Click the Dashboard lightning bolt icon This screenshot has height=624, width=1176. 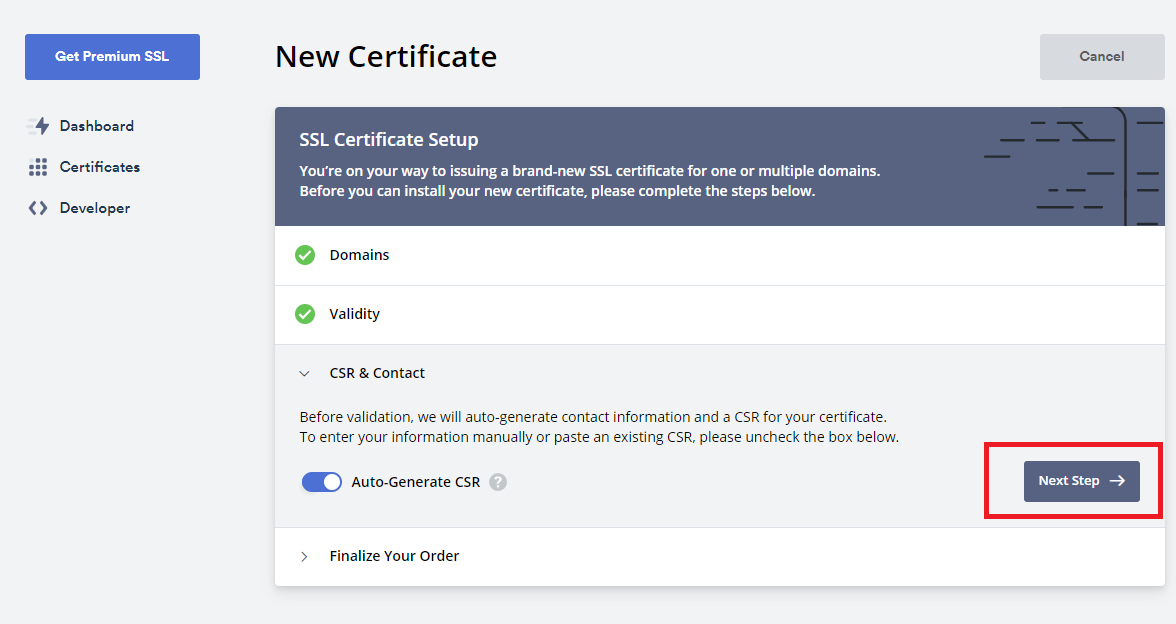[x=38, y=126]
